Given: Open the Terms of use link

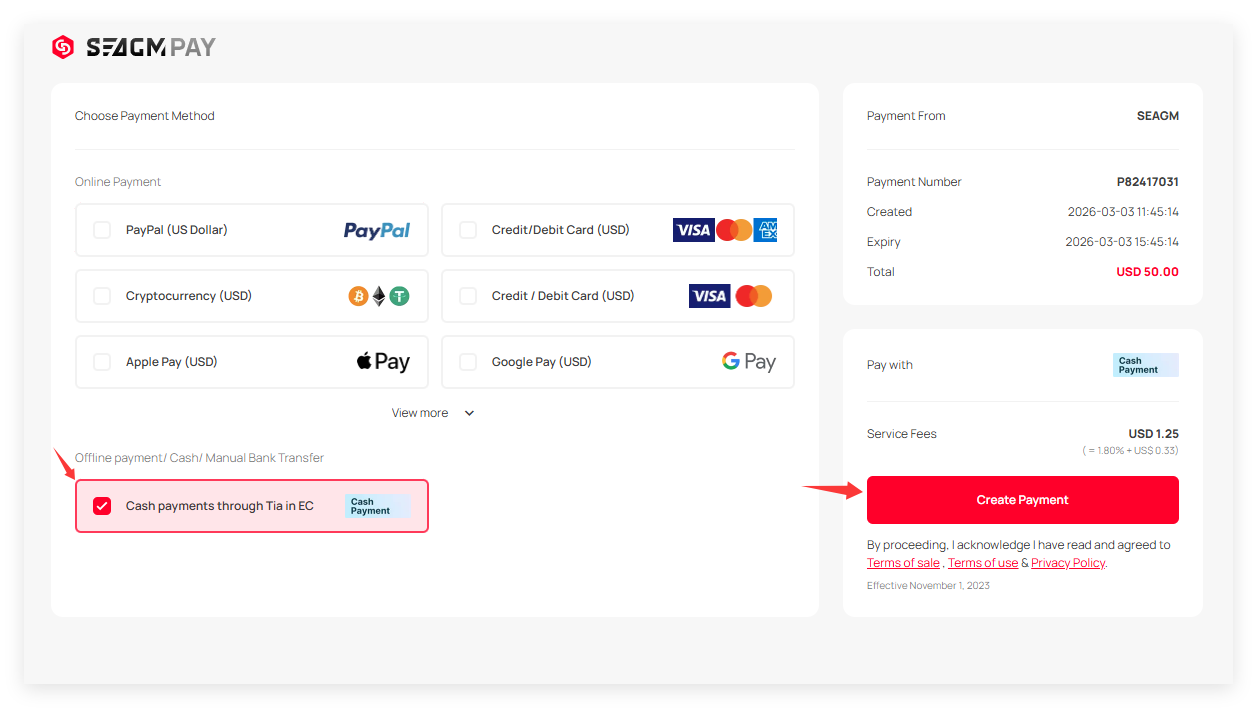Looking at the screenshot, I should point(983,563).
